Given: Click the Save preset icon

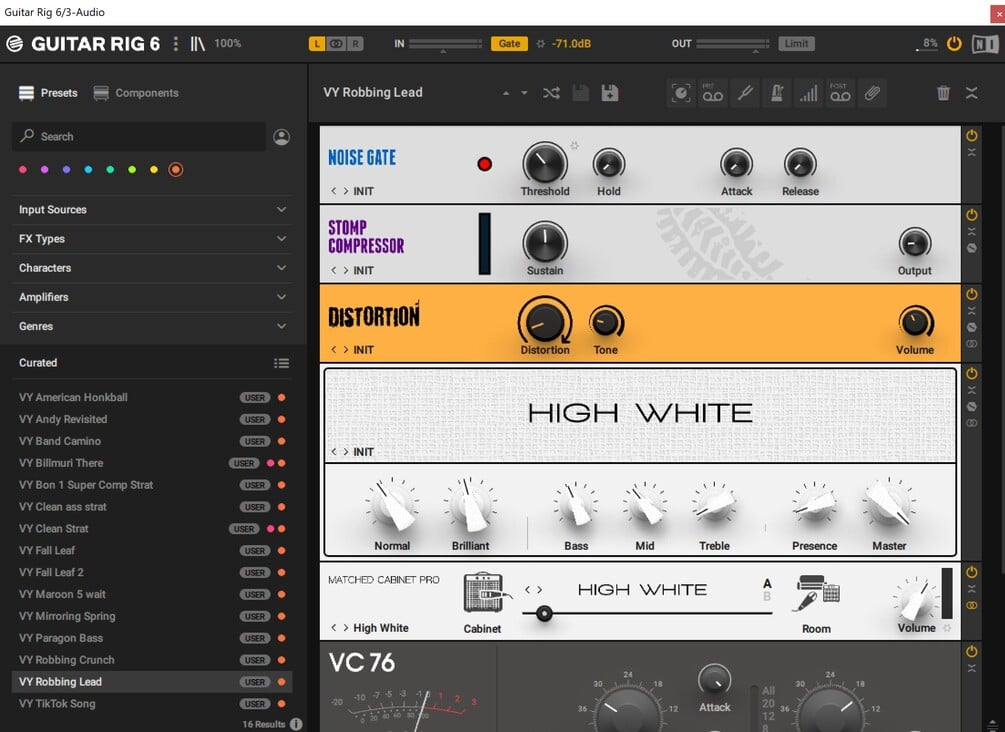Looking at the screenshot, I should click(581, 93).
